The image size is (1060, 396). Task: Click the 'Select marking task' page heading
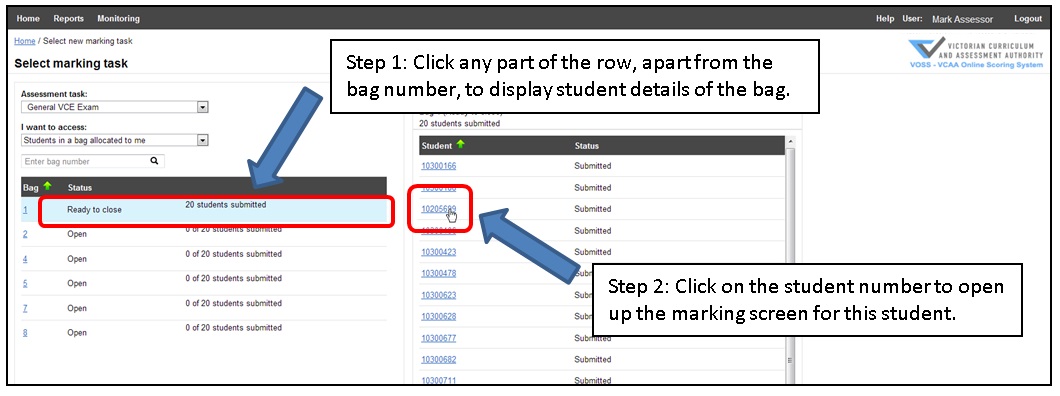pyautogui.click(x=71, y=64)
